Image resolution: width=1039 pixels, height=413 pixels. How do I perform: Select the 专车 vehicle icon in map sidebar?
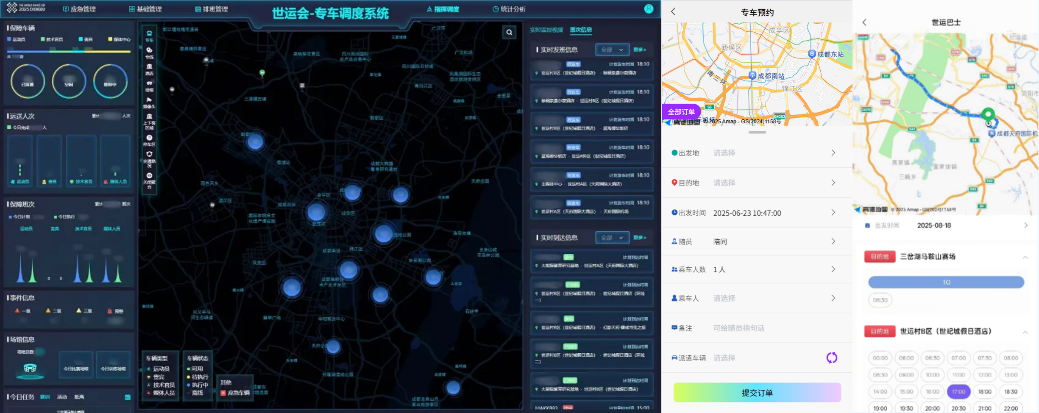point(149,37)
